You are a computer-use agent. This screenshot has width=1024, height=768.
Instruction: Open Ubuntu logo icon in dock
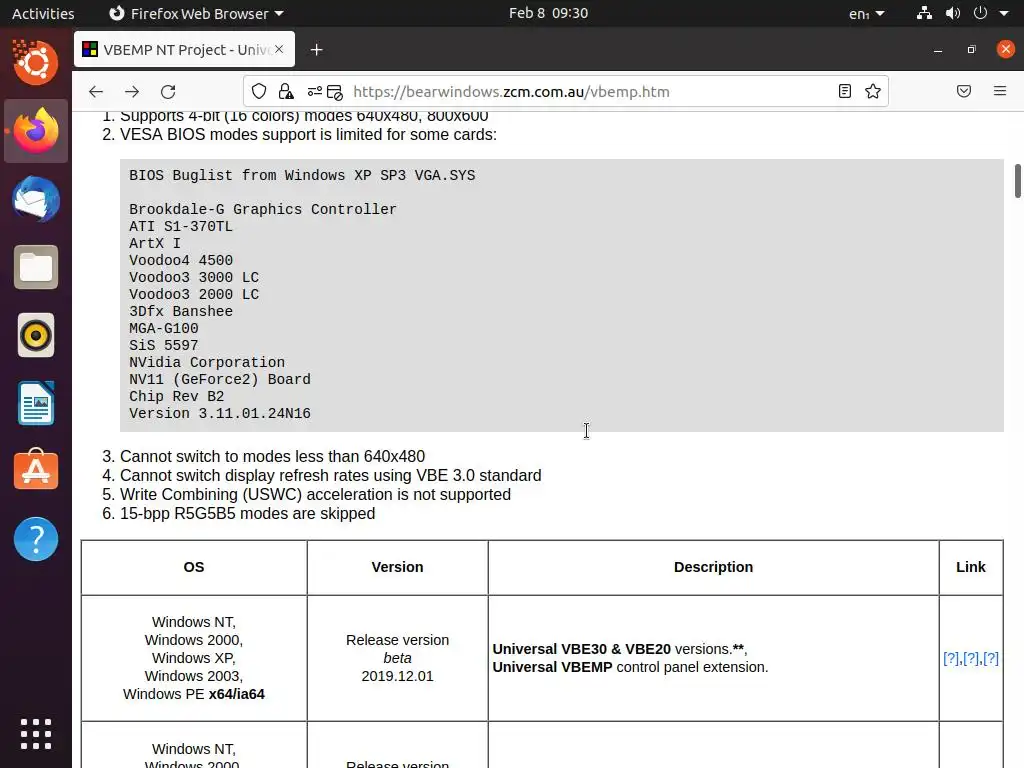(36, 63)
